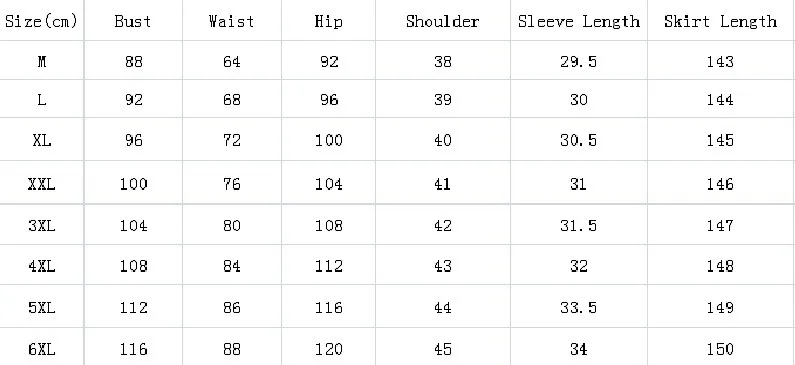Click the sleeve length 29.5 cell
Image resolution: width=795 pixels, height=365 pixels.
[579, 60]
